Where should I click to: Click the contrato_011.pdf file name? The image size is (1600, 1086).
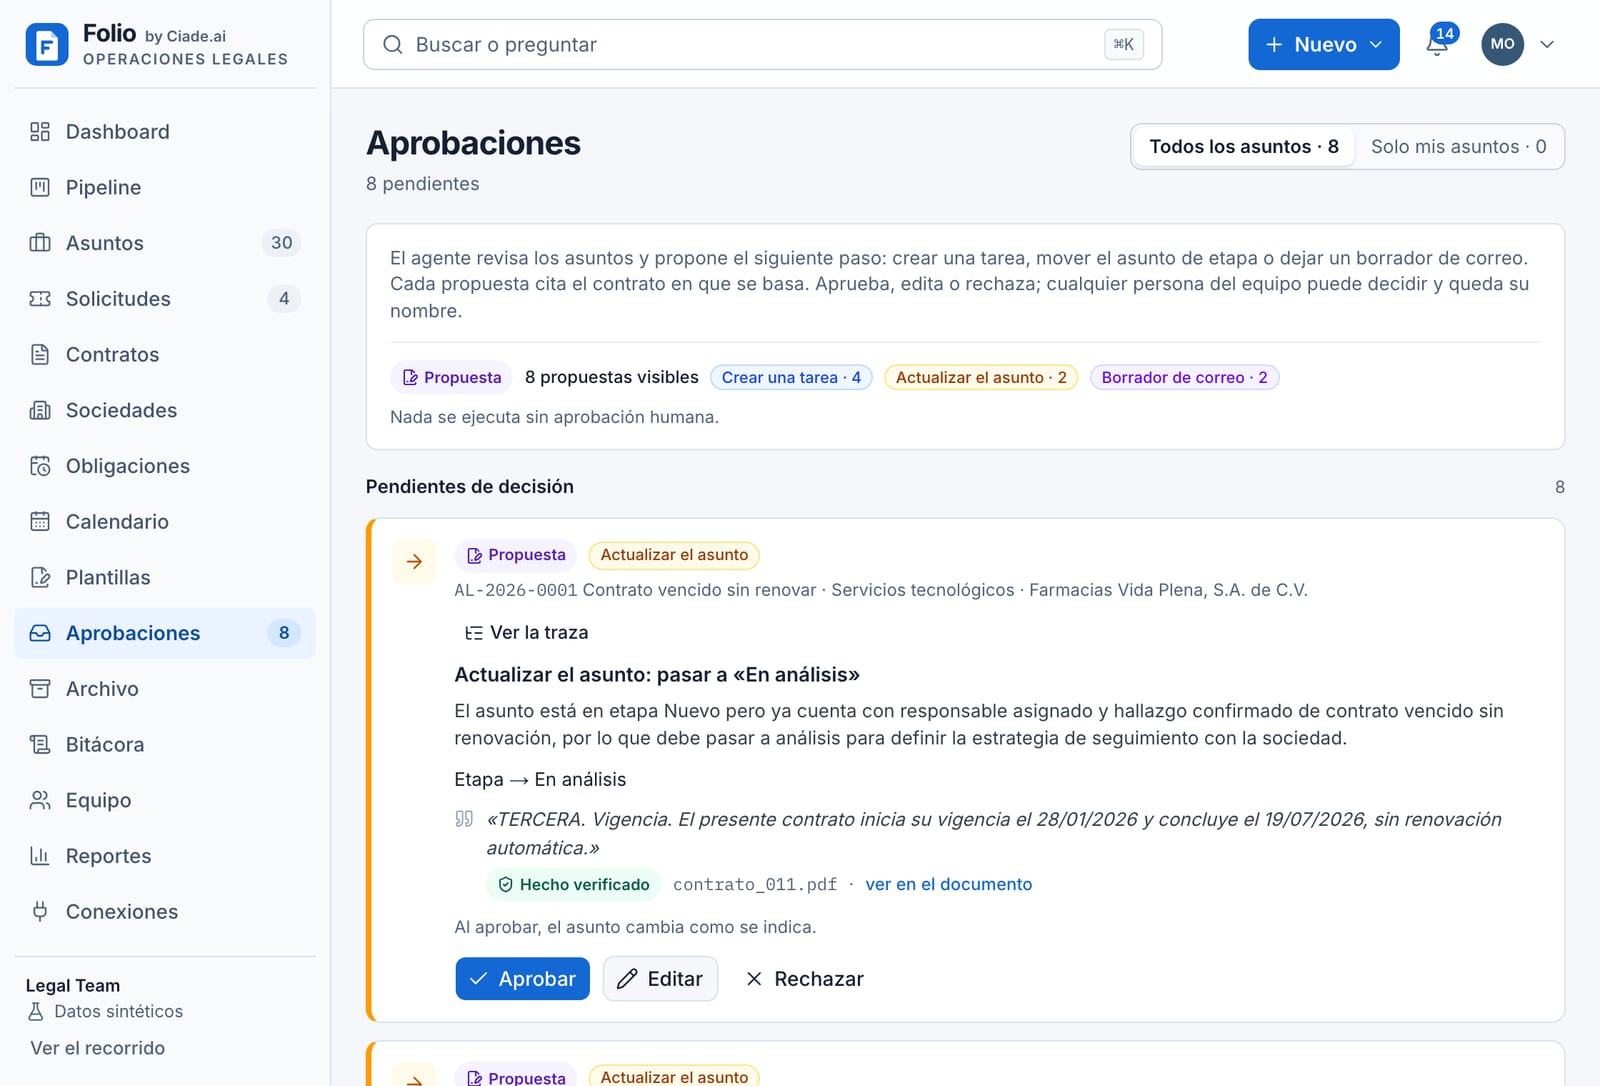tap(755, 884)
